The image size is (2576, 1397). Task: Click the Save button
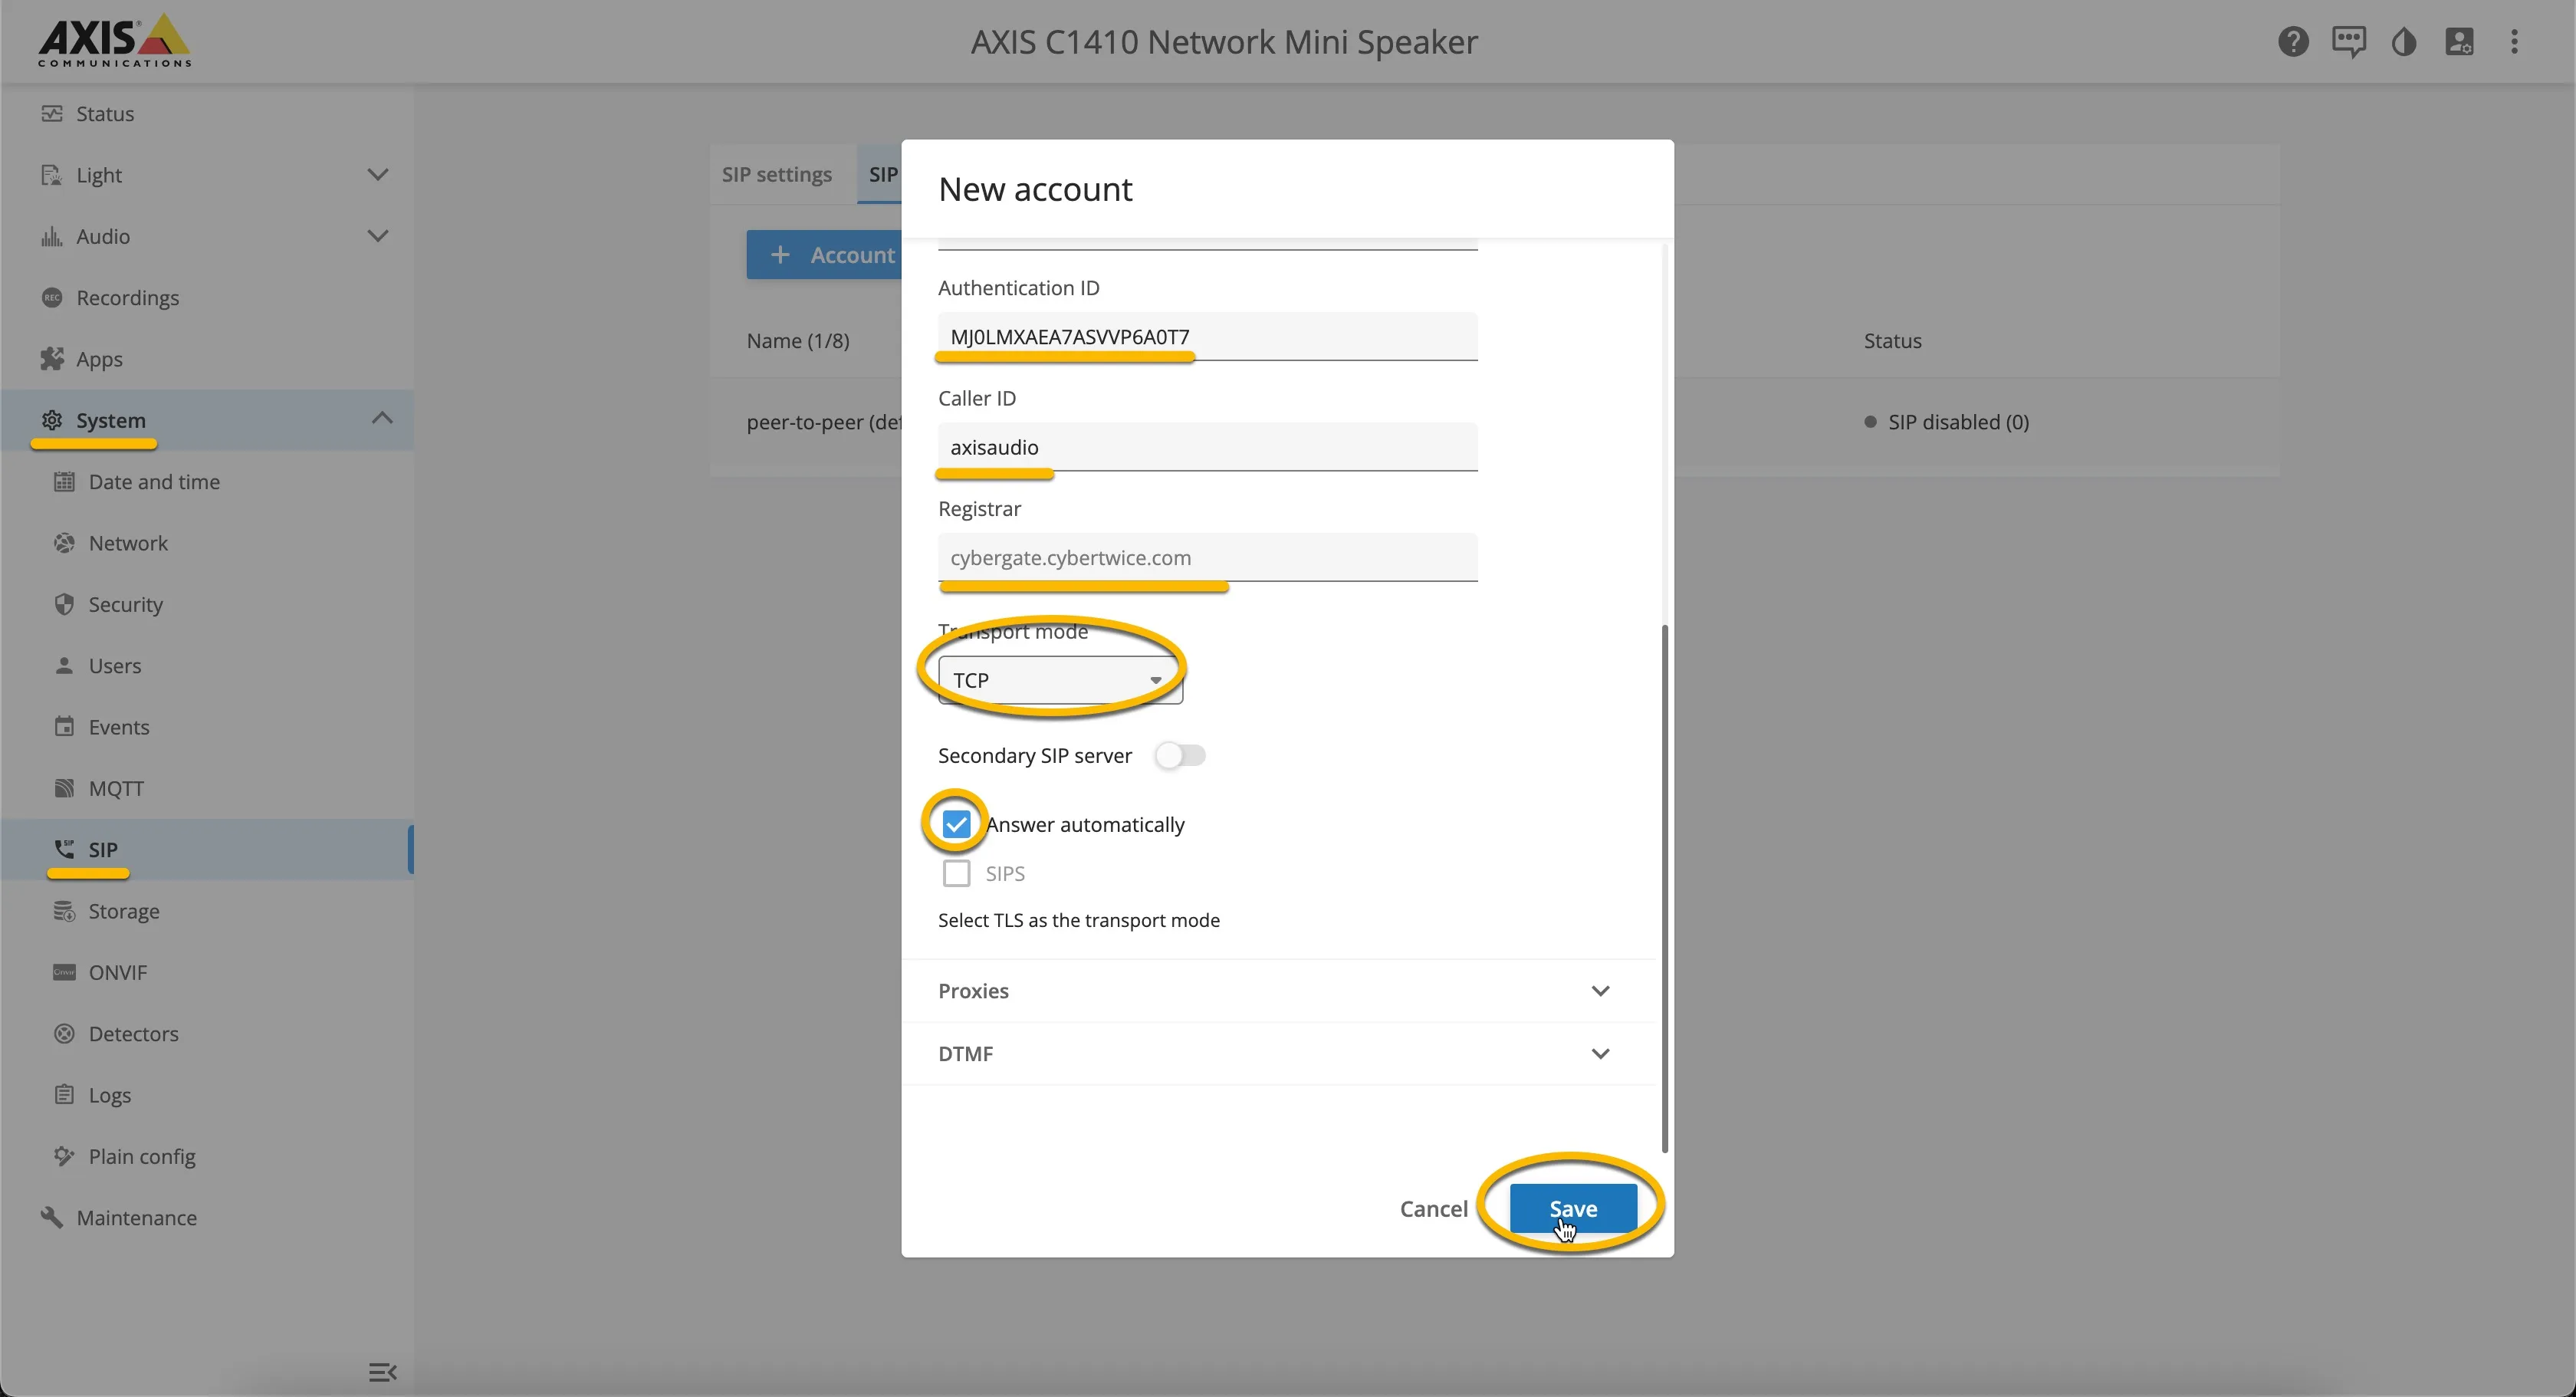[1573, 1208]
